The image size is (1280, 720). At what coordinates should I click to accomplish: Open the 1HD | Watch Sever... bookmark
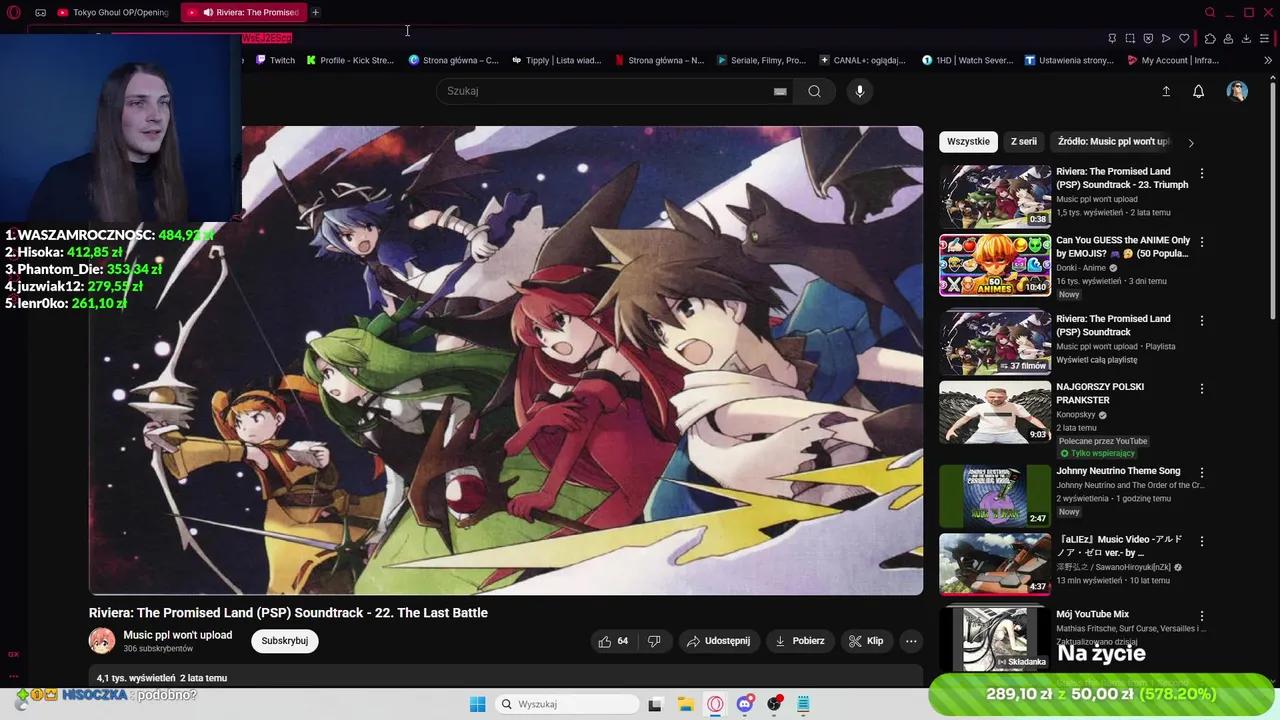967,60
